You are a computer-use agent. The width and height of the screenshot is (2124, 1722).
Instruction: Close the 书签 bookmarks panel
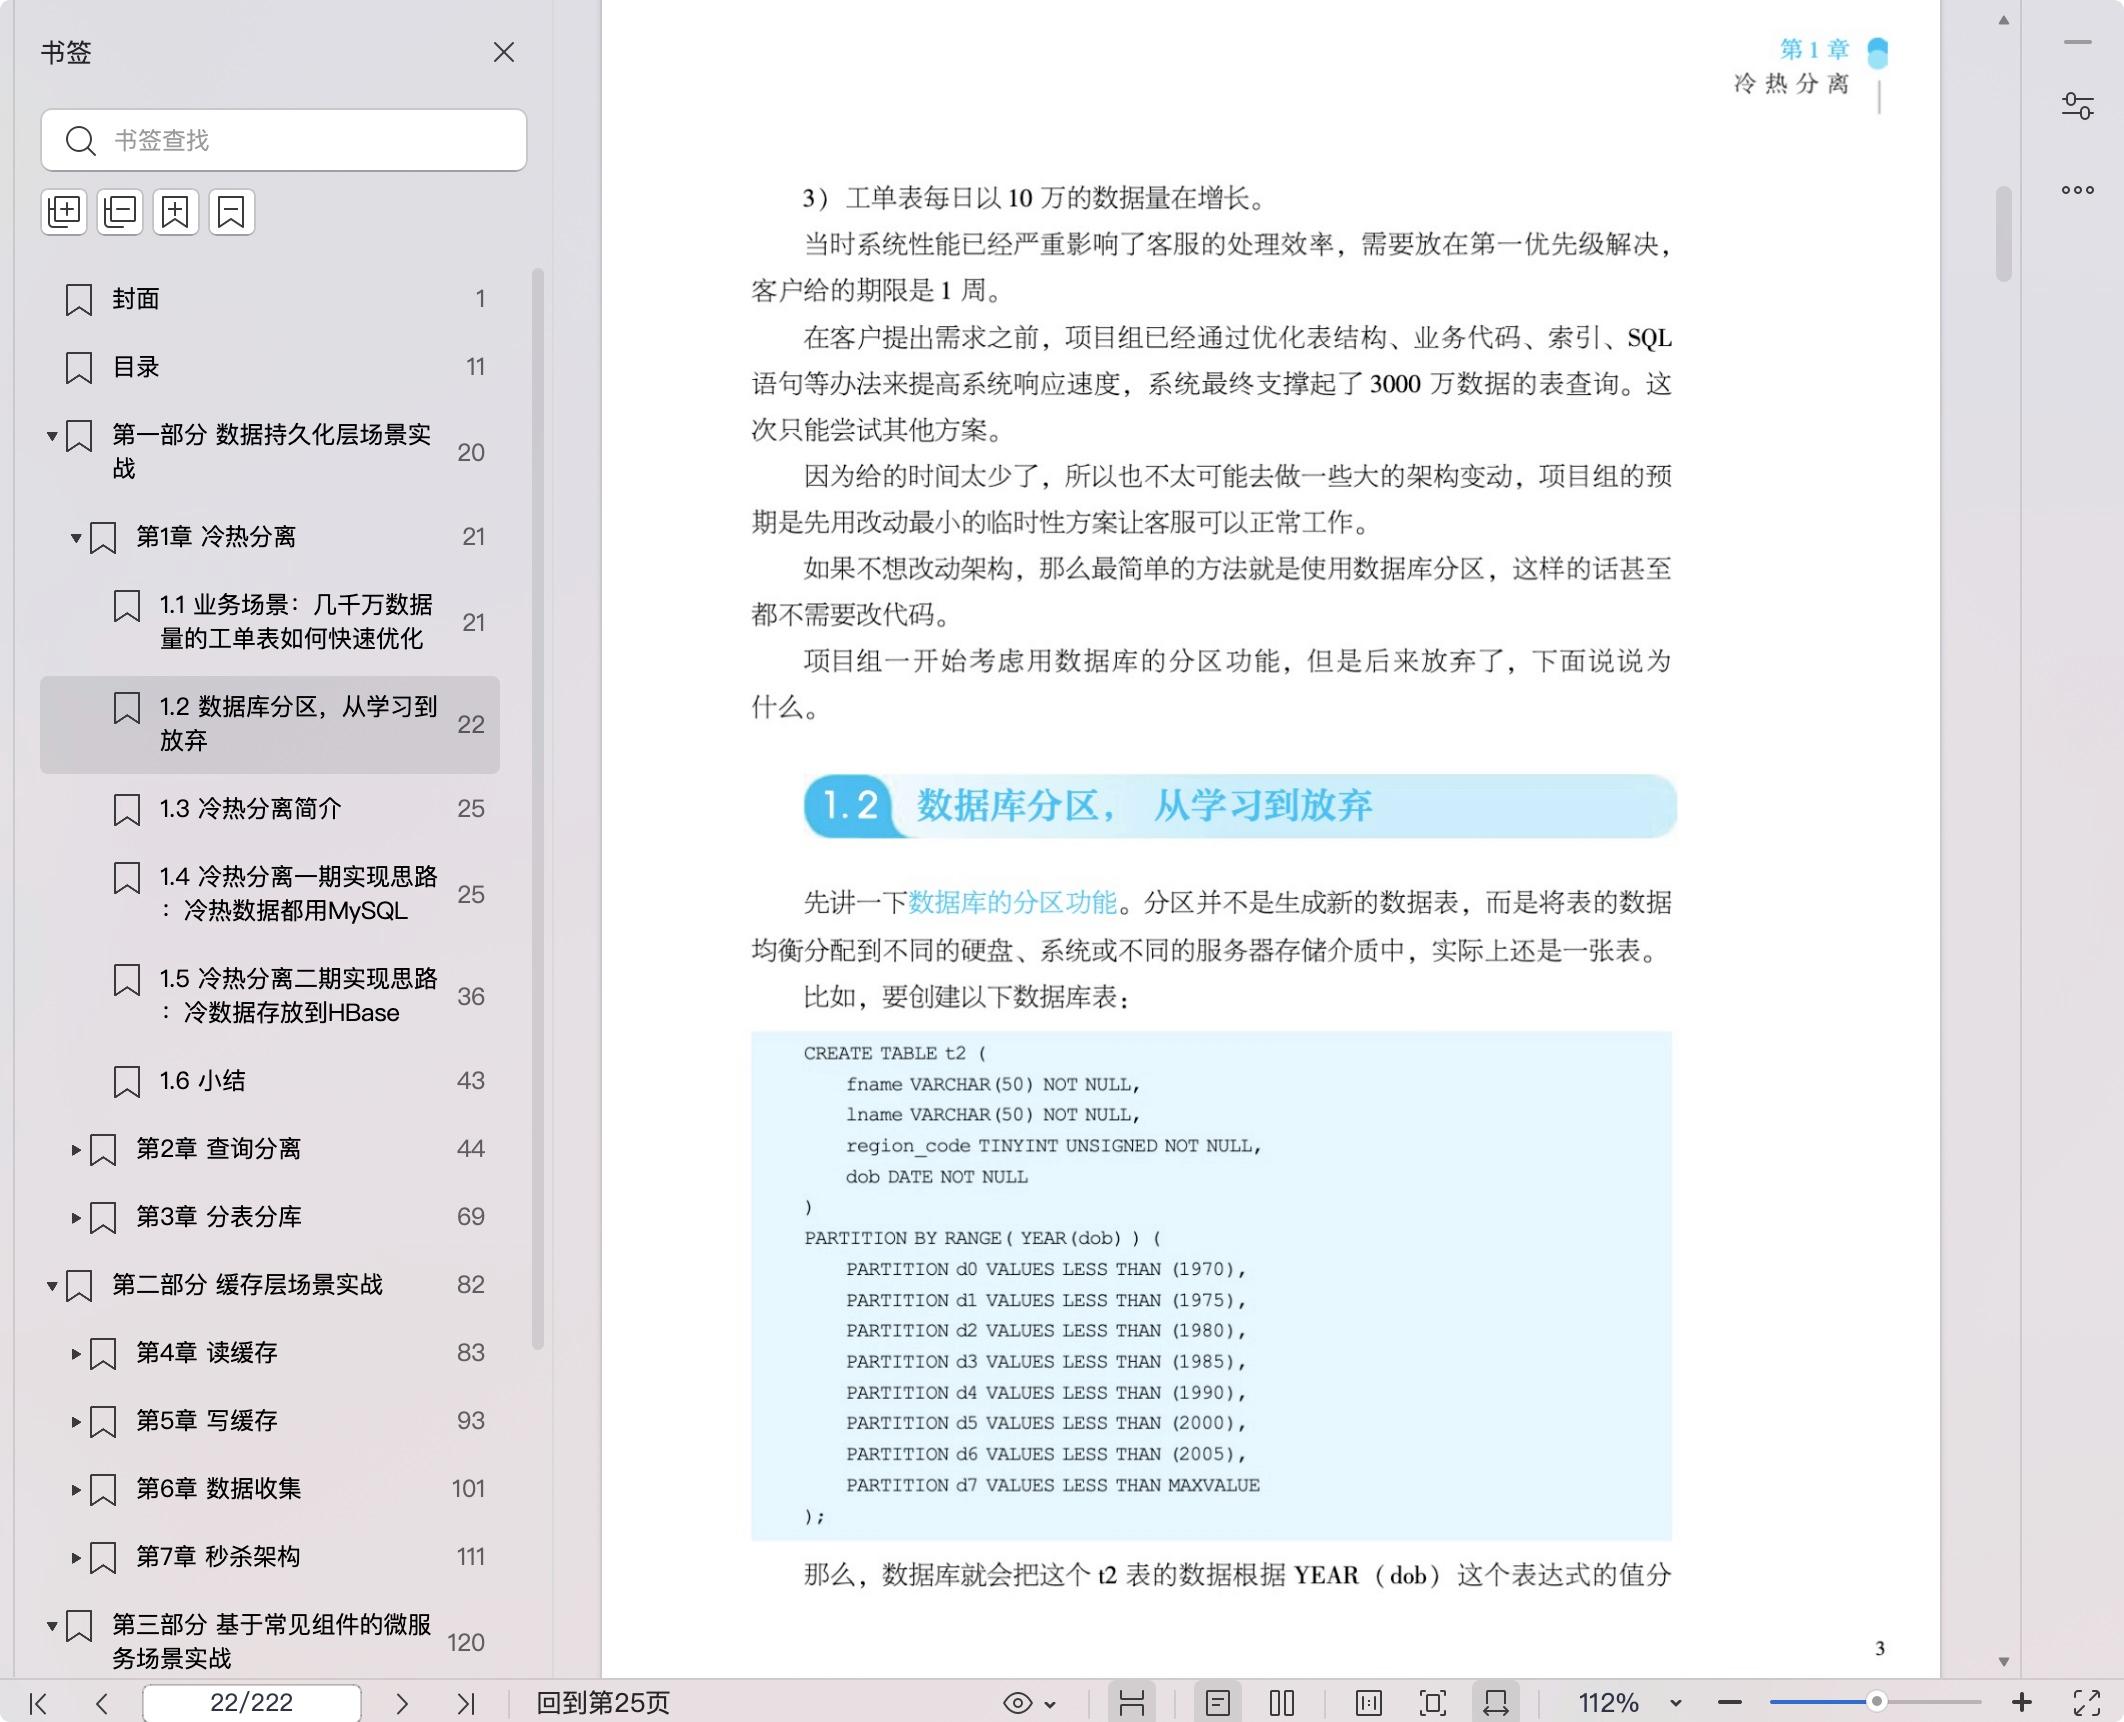(504, 52)
